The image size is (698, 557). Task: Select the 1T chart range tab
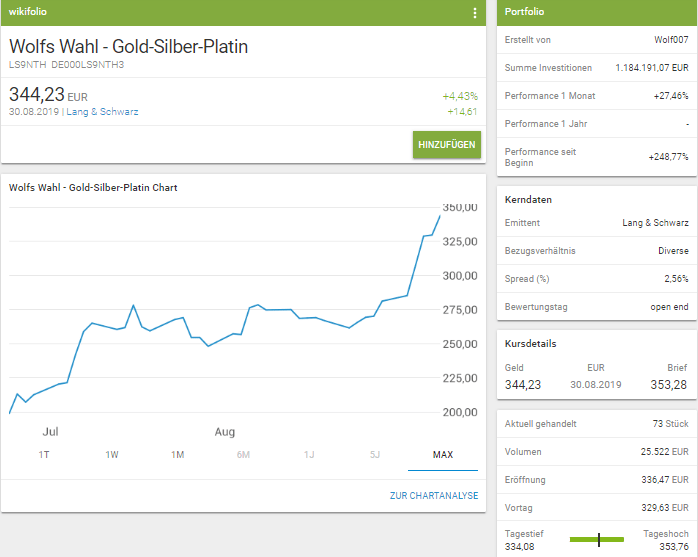click(x=44, y=455)
